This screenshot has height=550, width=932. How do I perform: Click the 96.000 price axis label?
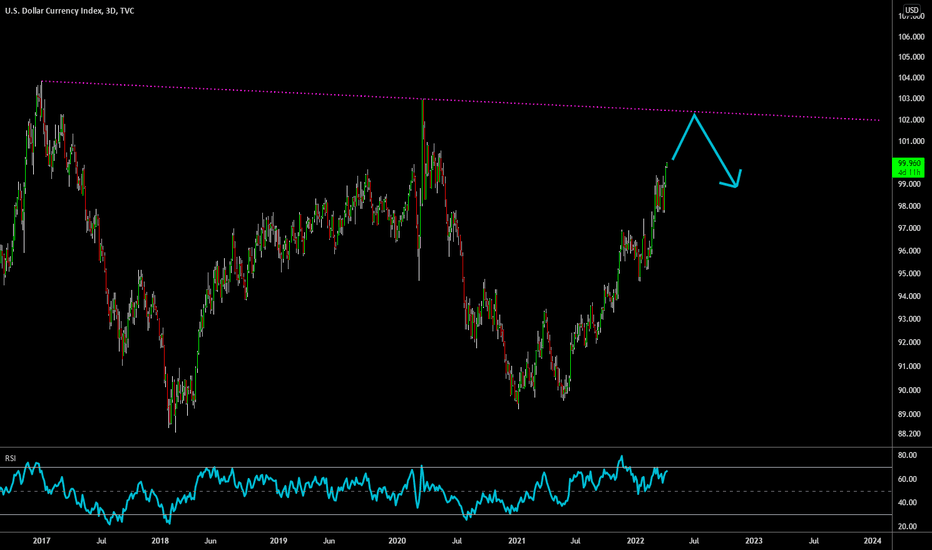(x=911, y=250)
